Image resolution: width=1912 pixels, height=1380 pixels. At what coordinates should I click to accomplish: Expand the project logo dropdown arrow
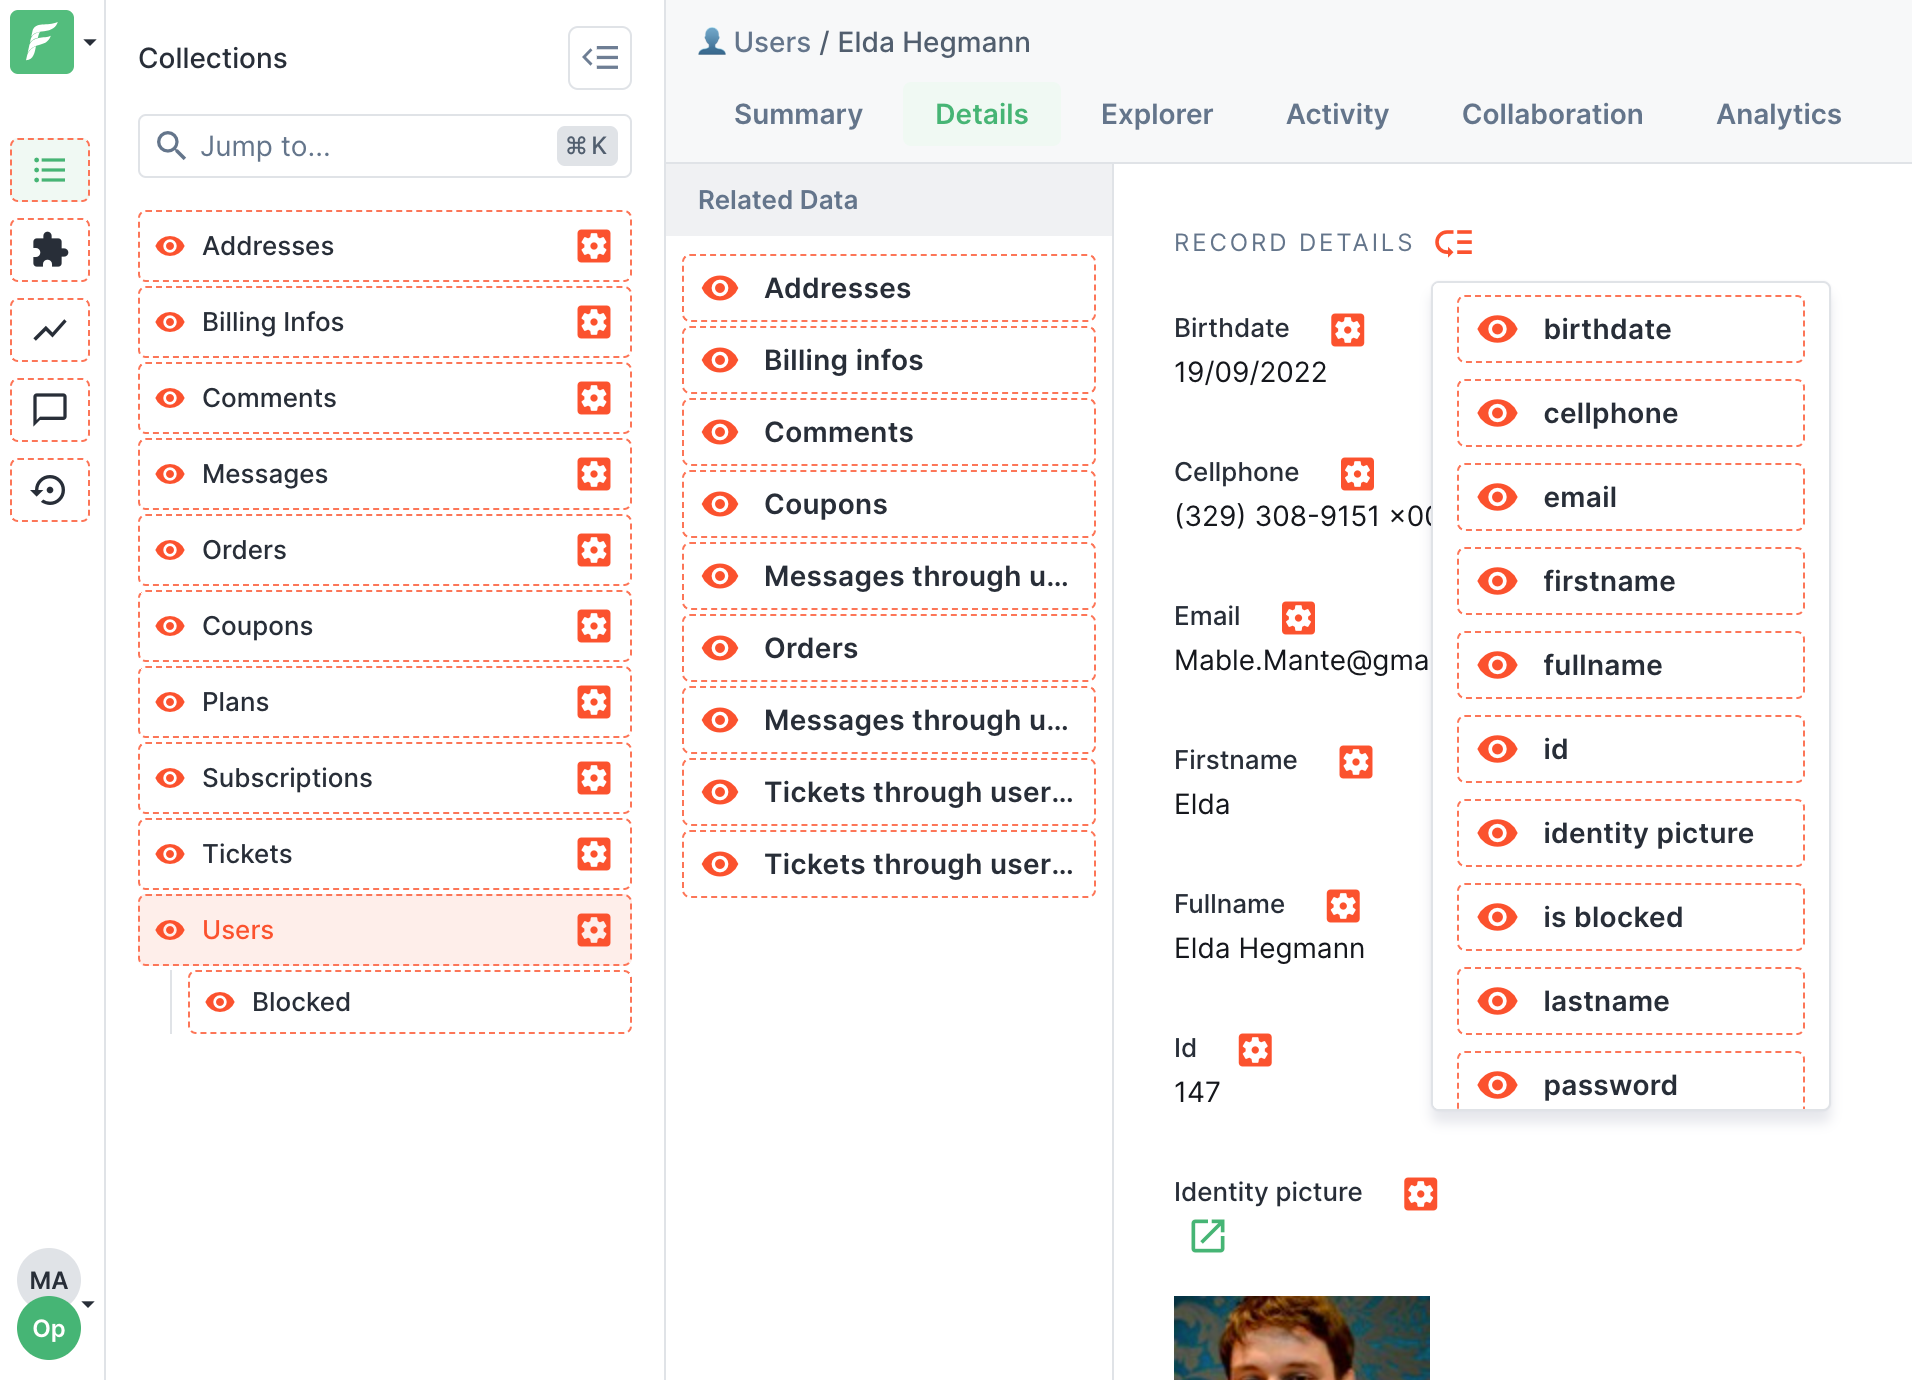click(90, 42)
